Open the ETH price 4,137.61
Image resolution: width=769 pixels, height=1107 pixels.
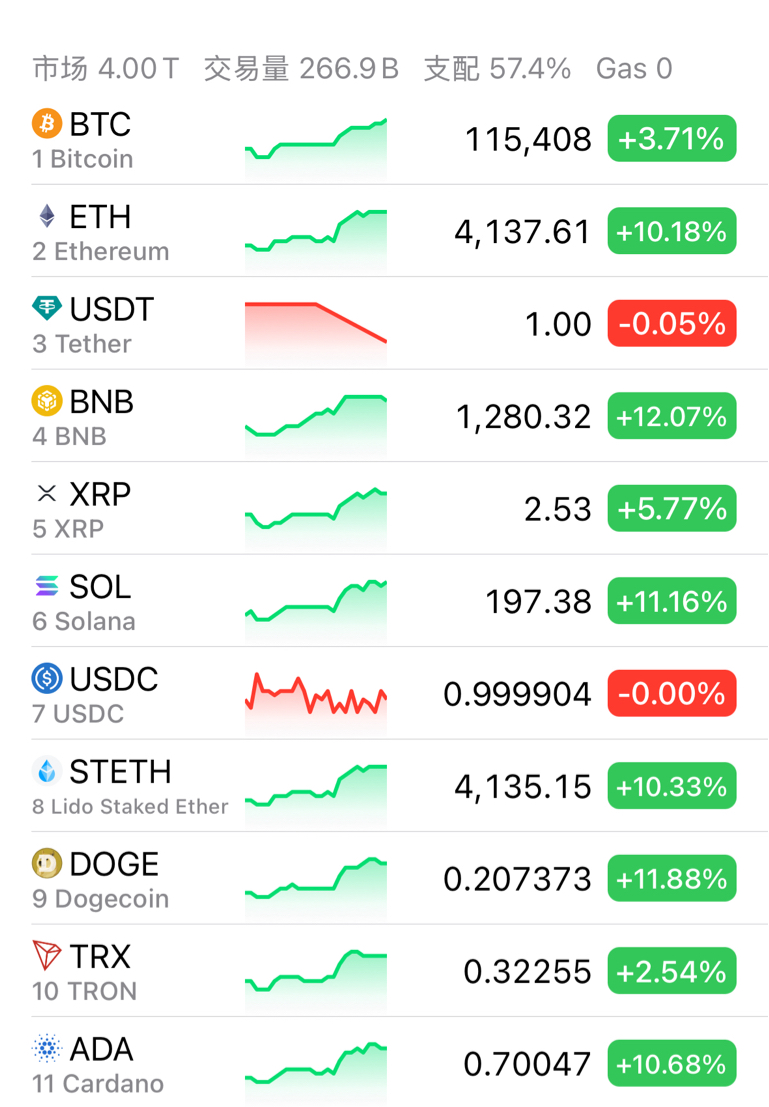(x=522, y=232)
